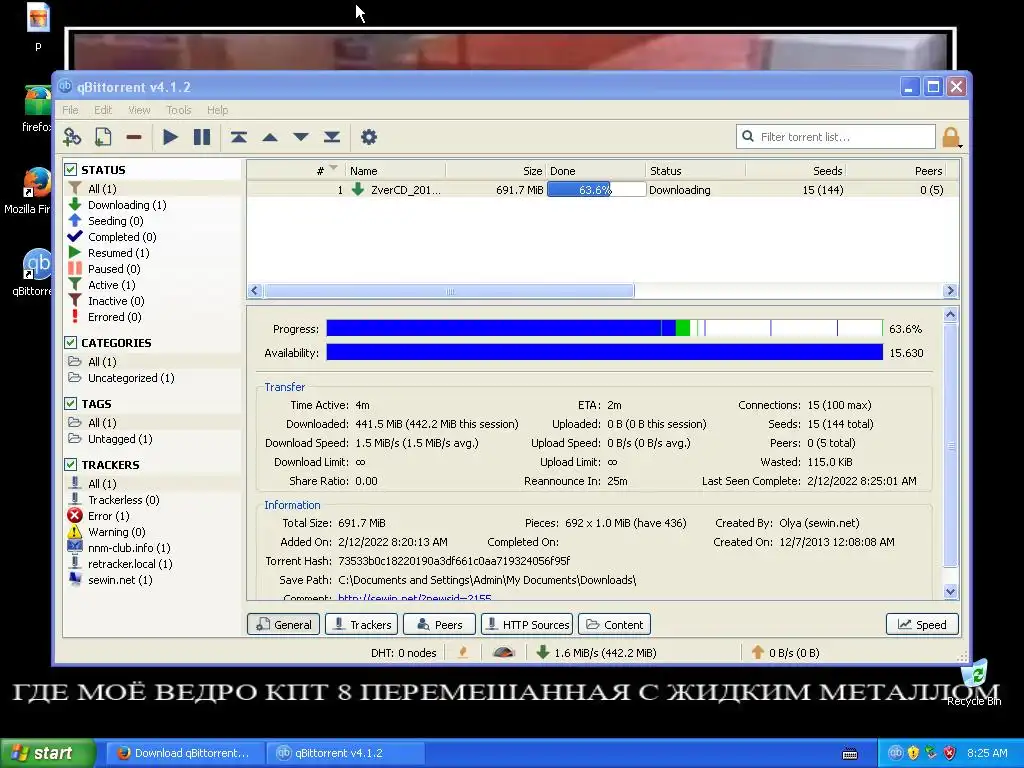The width and height of the screenshot is (1024, 768).
Task: Sort torrents by the Name column header
Action: (395, 170)
